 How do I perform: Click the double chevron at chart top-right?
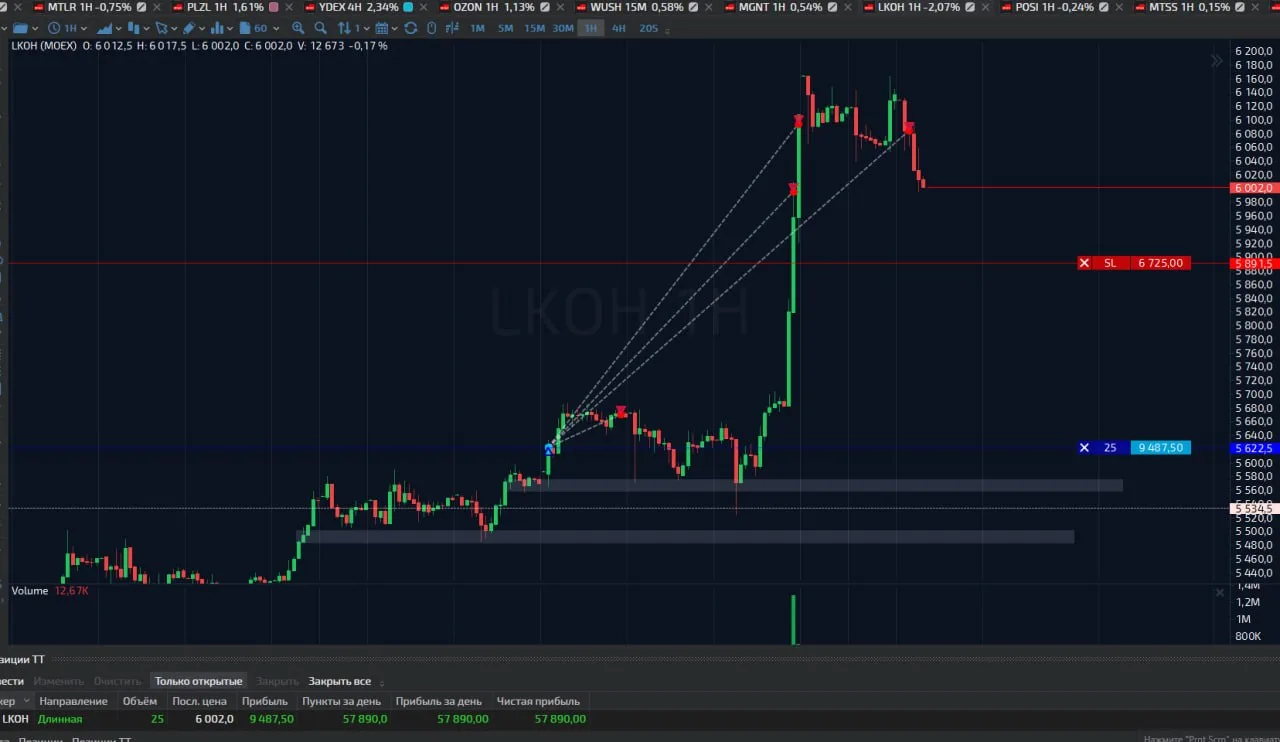1217,61
